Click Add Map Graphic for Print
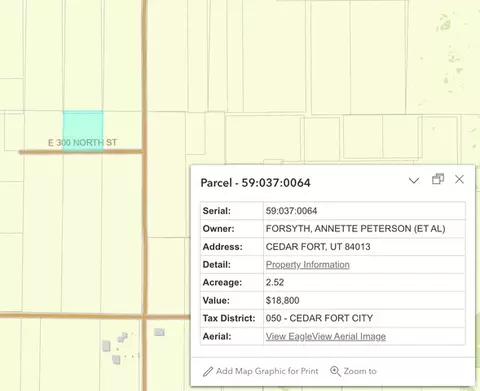 click(260, 371)
